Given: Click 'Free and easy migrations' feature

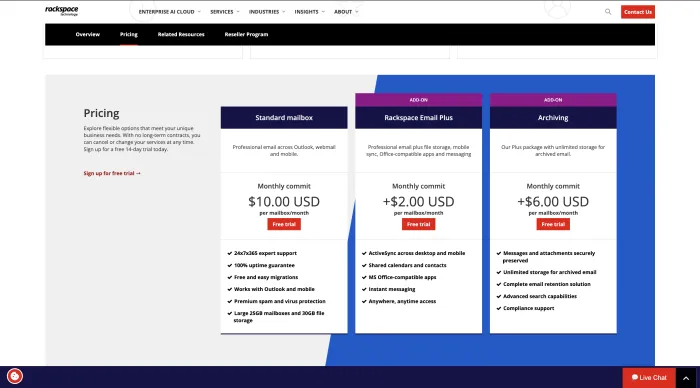Looking at the screenshot, I should tap(266, 277).
